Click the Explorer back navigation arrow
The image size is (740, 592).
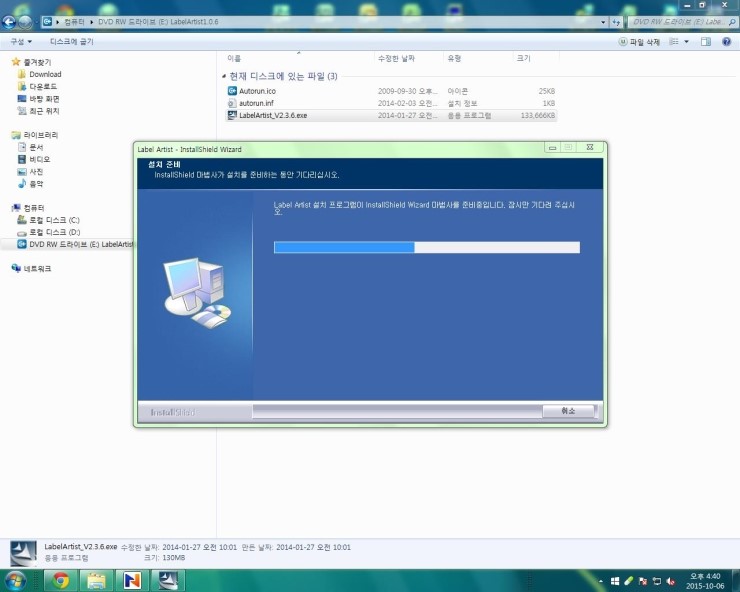tap(11, 21)
